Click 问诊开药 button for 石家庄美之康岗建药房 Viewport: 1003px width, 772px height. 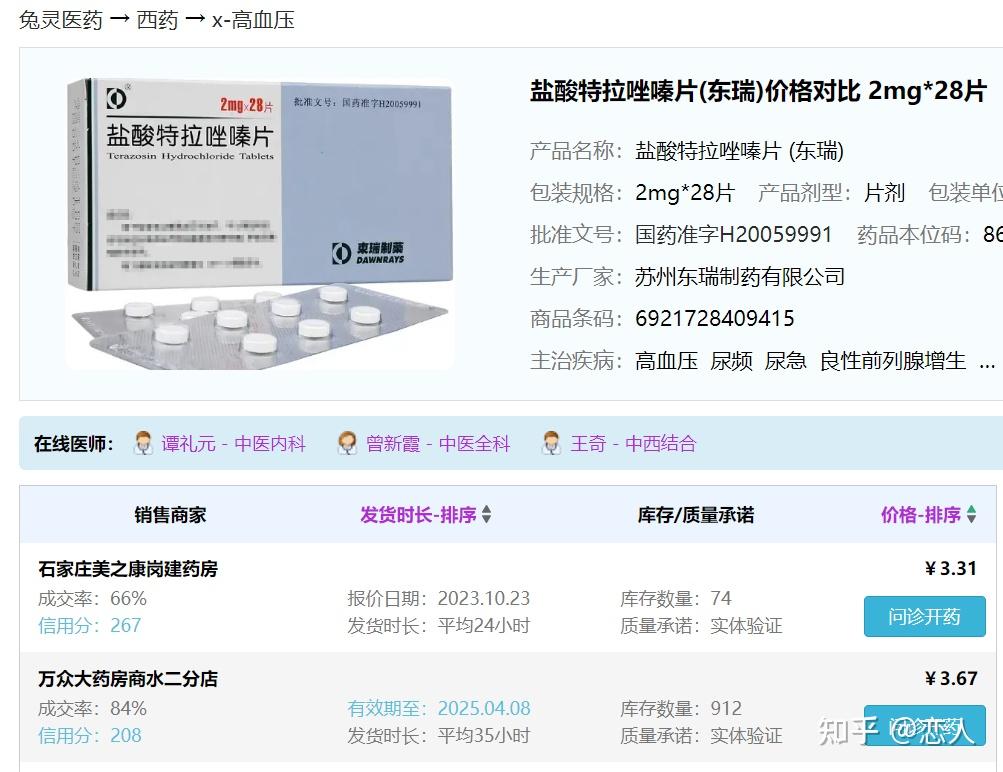click(924, 617)
